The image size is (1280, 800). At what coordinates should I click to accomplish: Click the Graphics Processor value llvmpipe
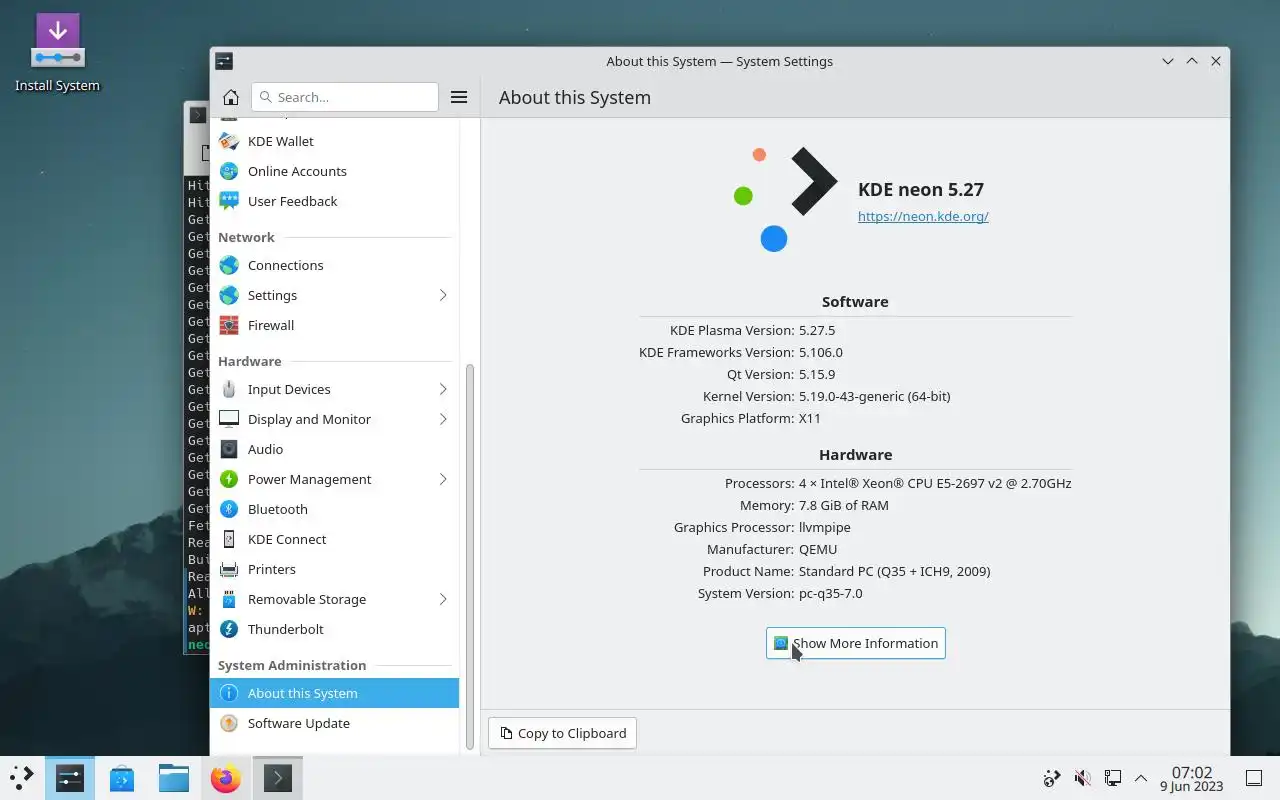(825, 527)
